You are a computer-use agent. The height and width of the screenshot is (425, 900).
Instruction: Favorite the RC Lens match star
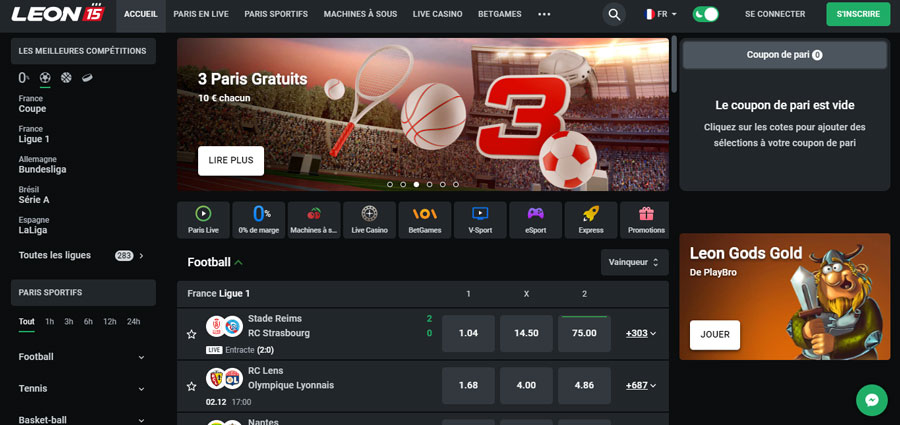point(192,387)
